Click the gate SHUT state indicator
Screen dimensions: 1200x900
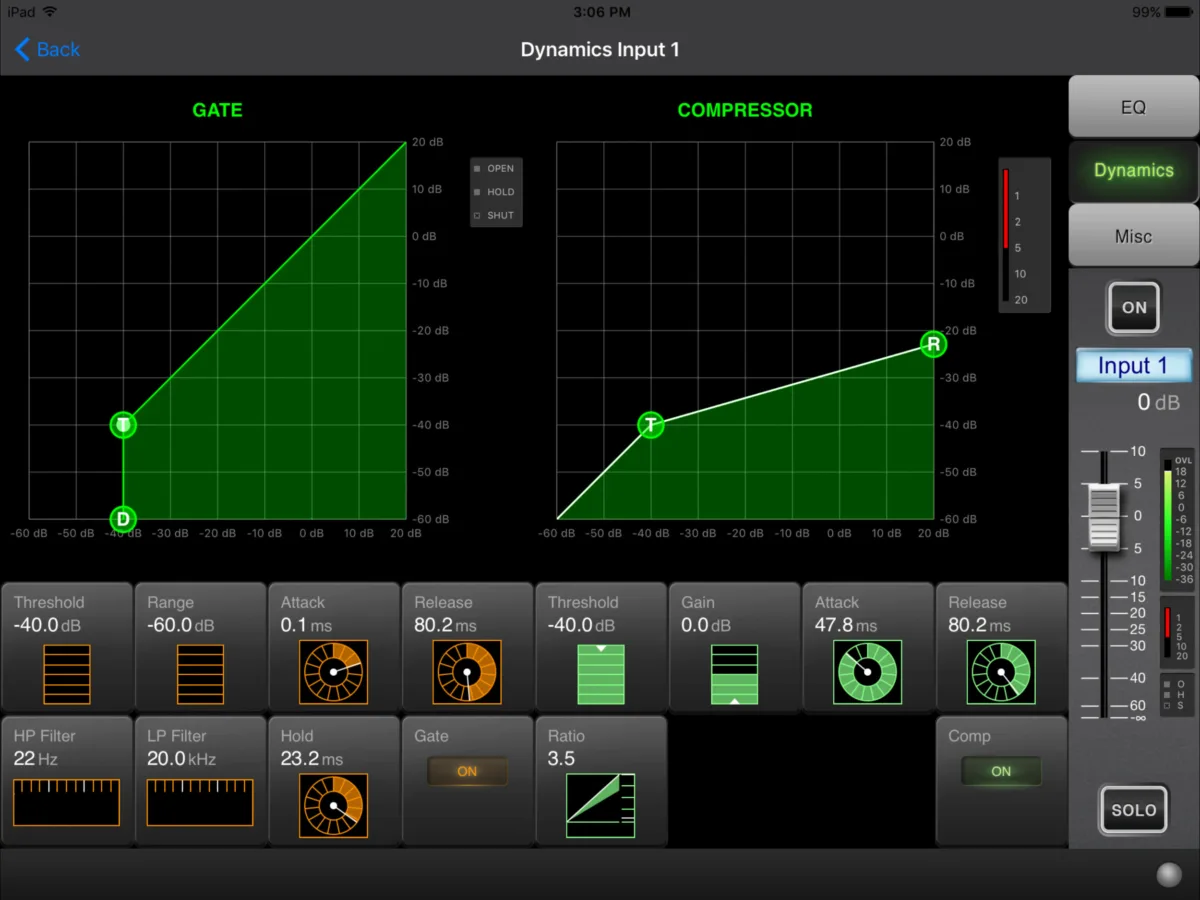pyautogui.click(x=494, y=215)
